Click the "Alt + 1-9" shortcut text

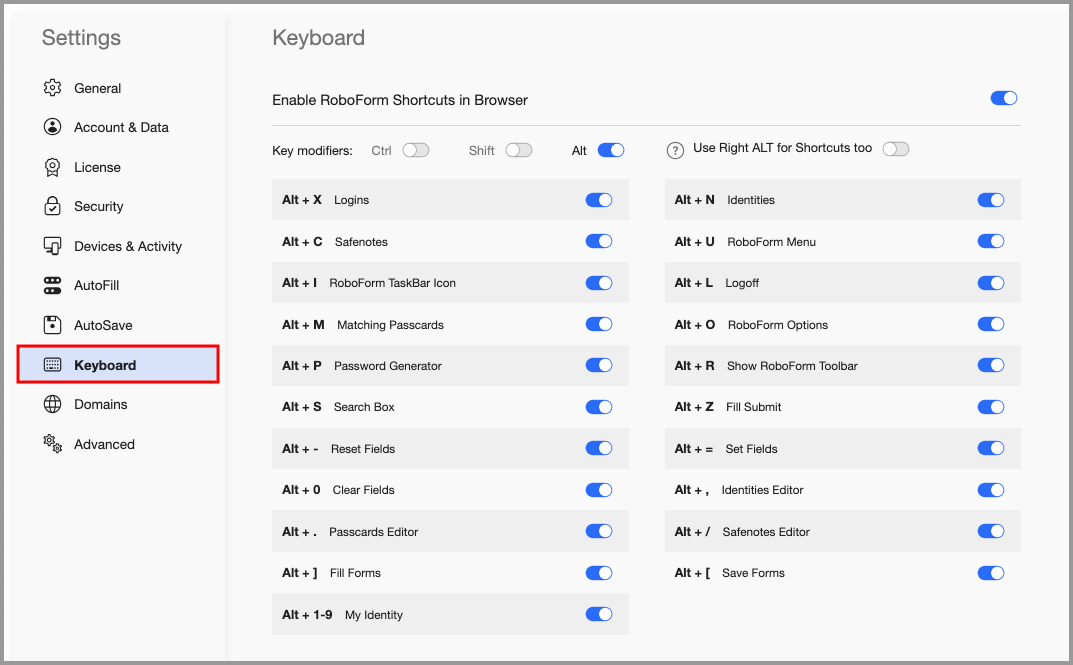[x=307, y=614]
